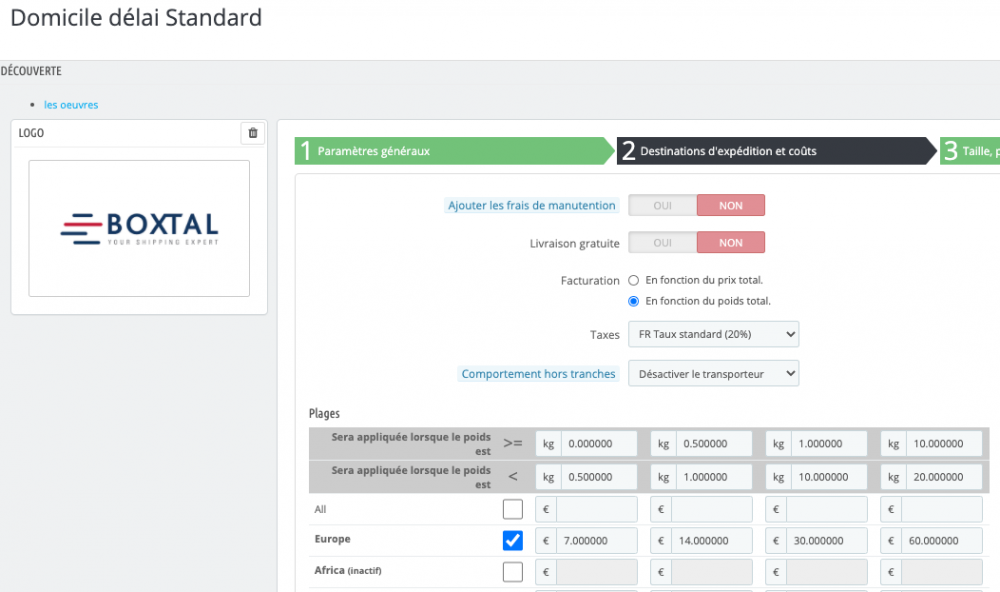Open the Taxes dropdown
This screenshot has height=592, width=1000.
click(713, 334)
